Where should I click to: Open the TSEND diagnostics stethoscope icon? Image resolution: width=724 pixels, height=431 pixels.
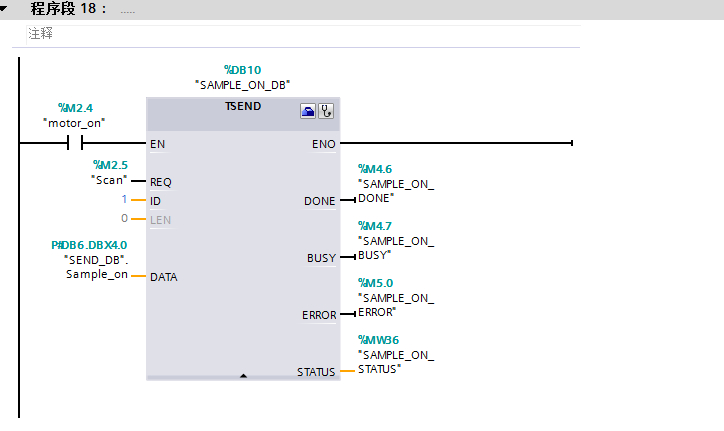pos(325,112)
